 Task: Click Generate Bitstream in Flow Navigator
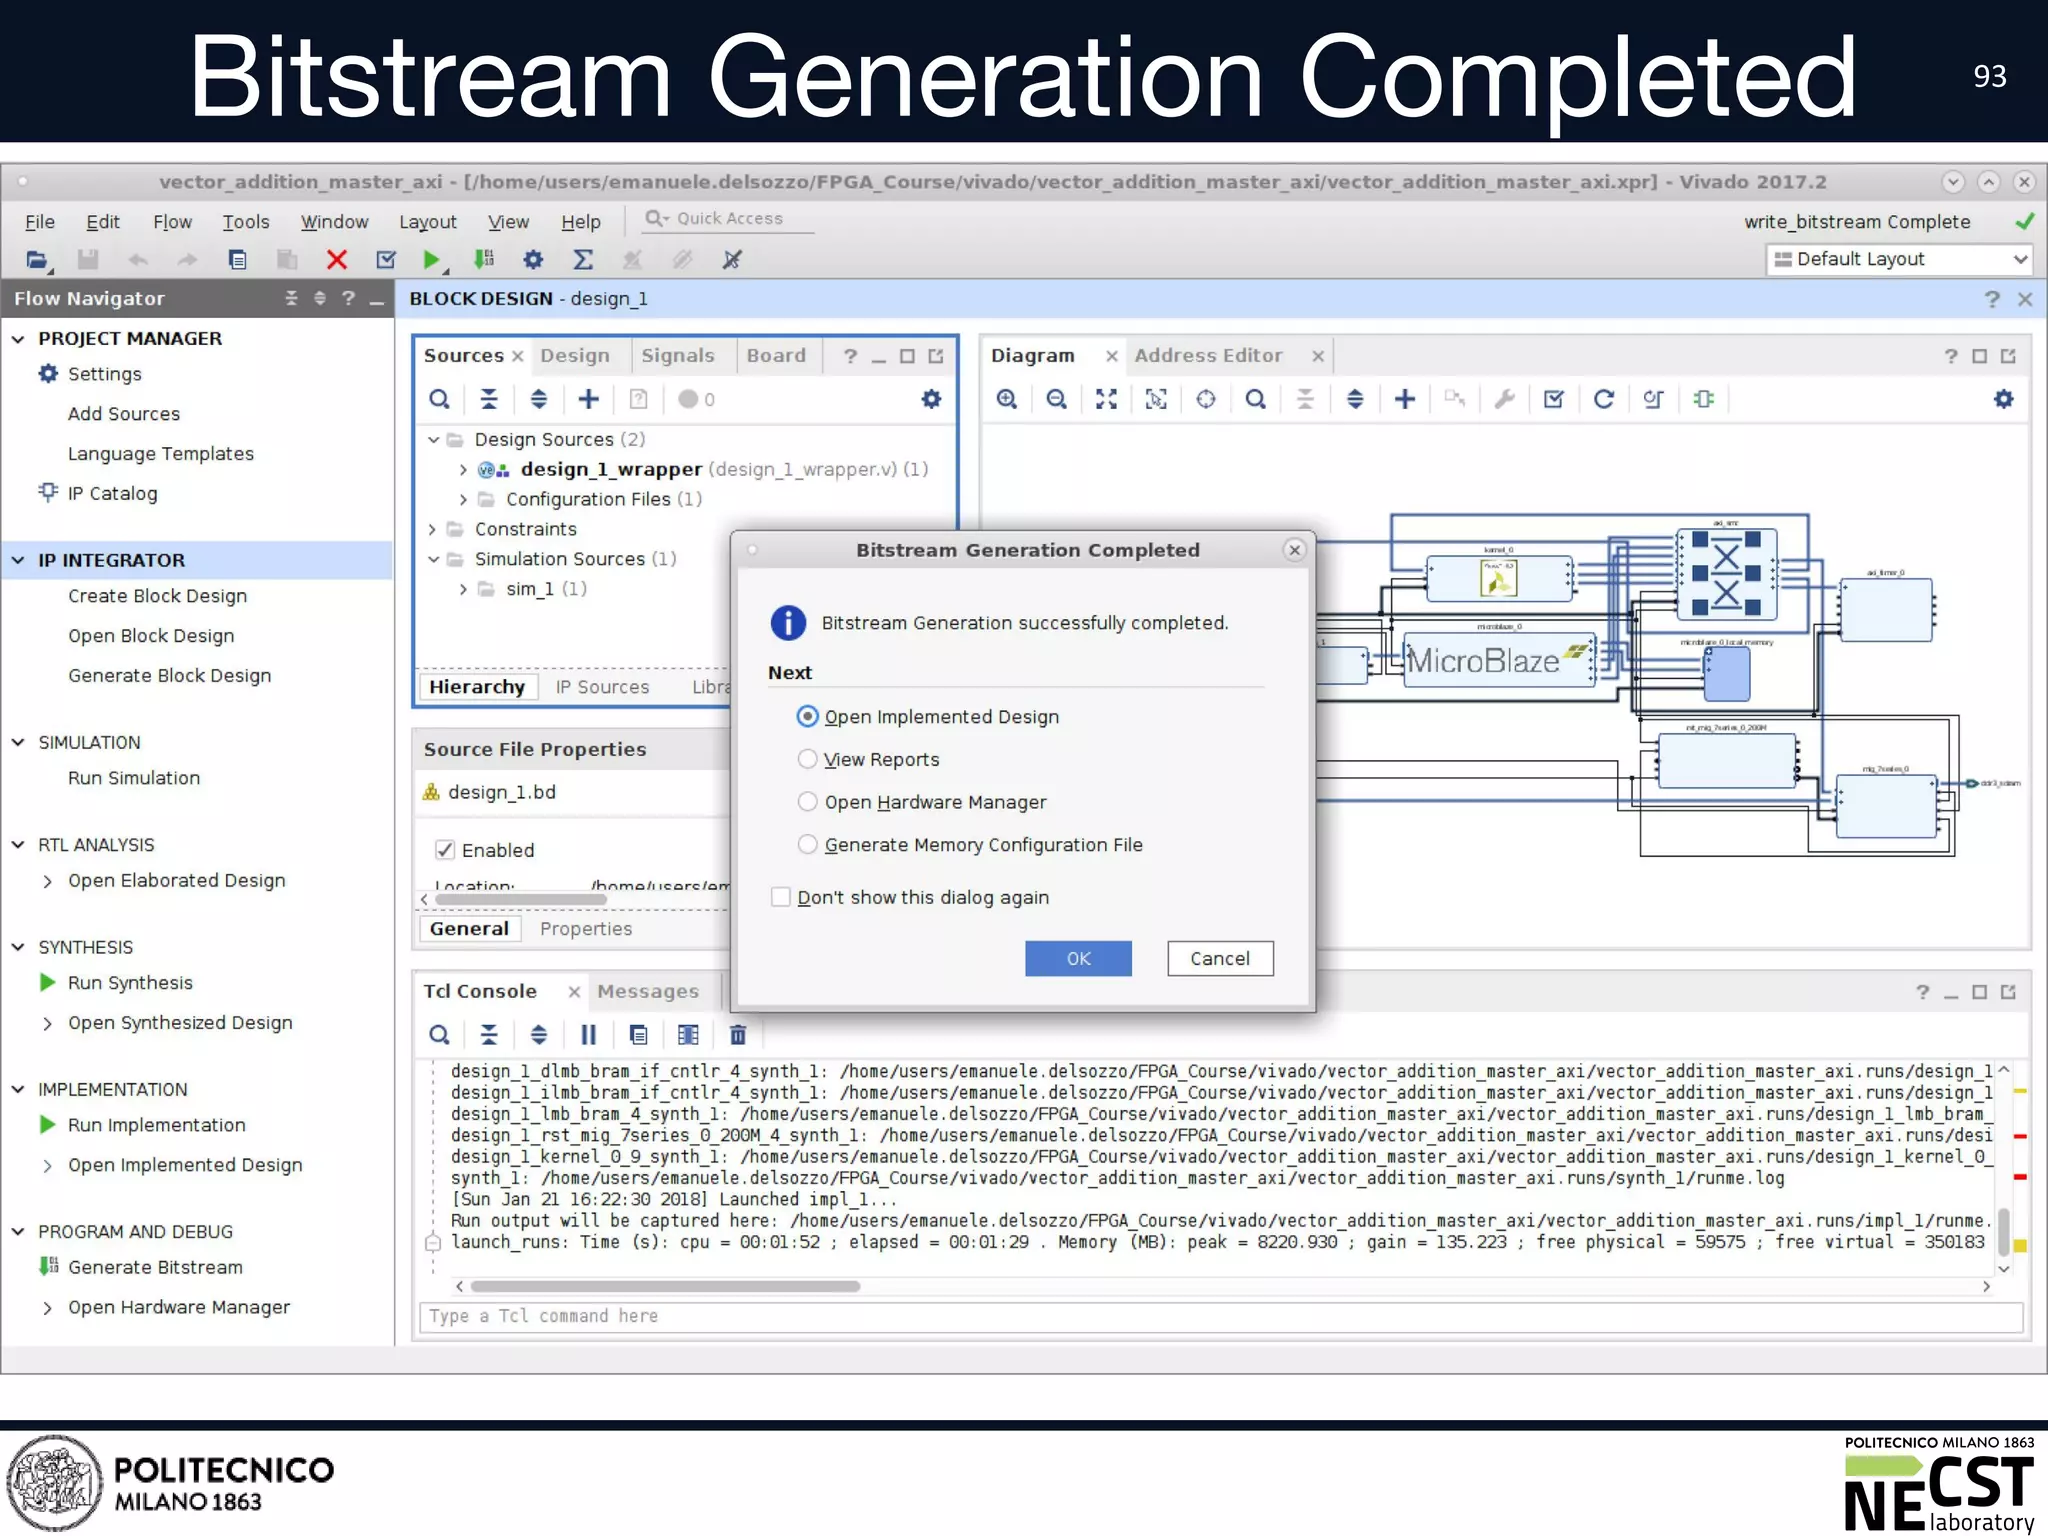155,1267
